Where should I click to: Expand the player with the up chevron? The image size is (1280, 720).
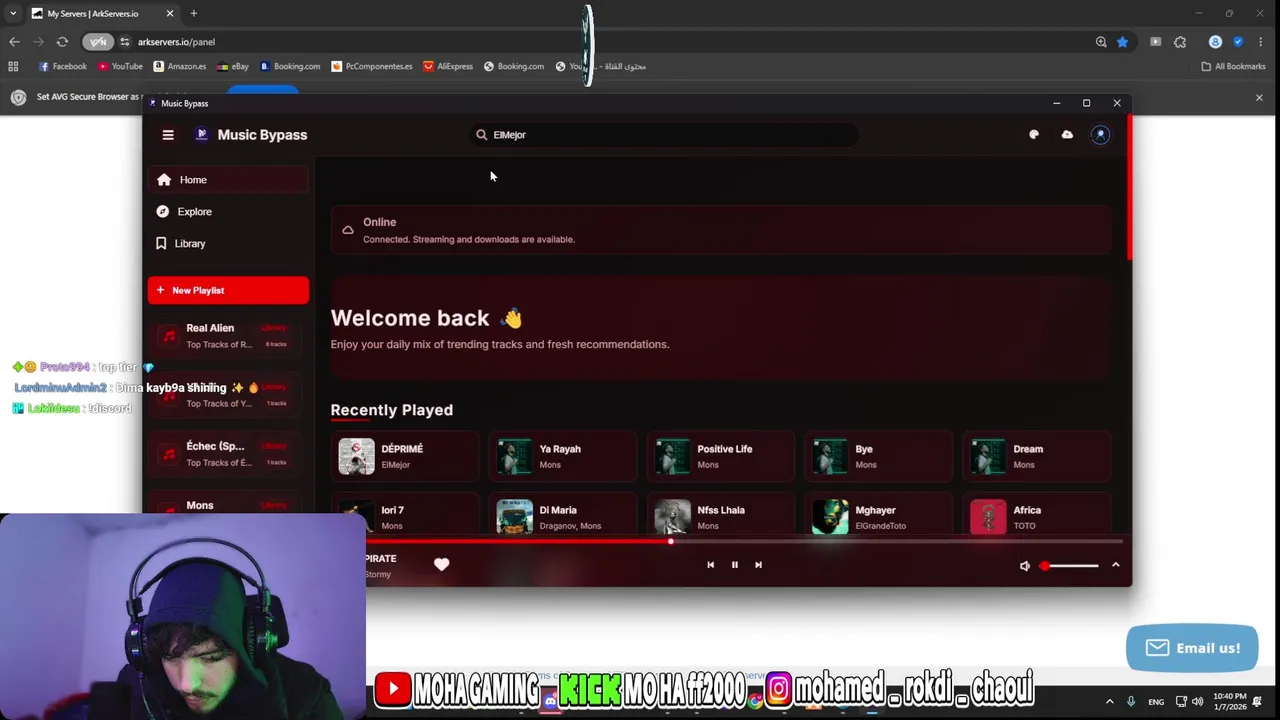point(1116,565)
